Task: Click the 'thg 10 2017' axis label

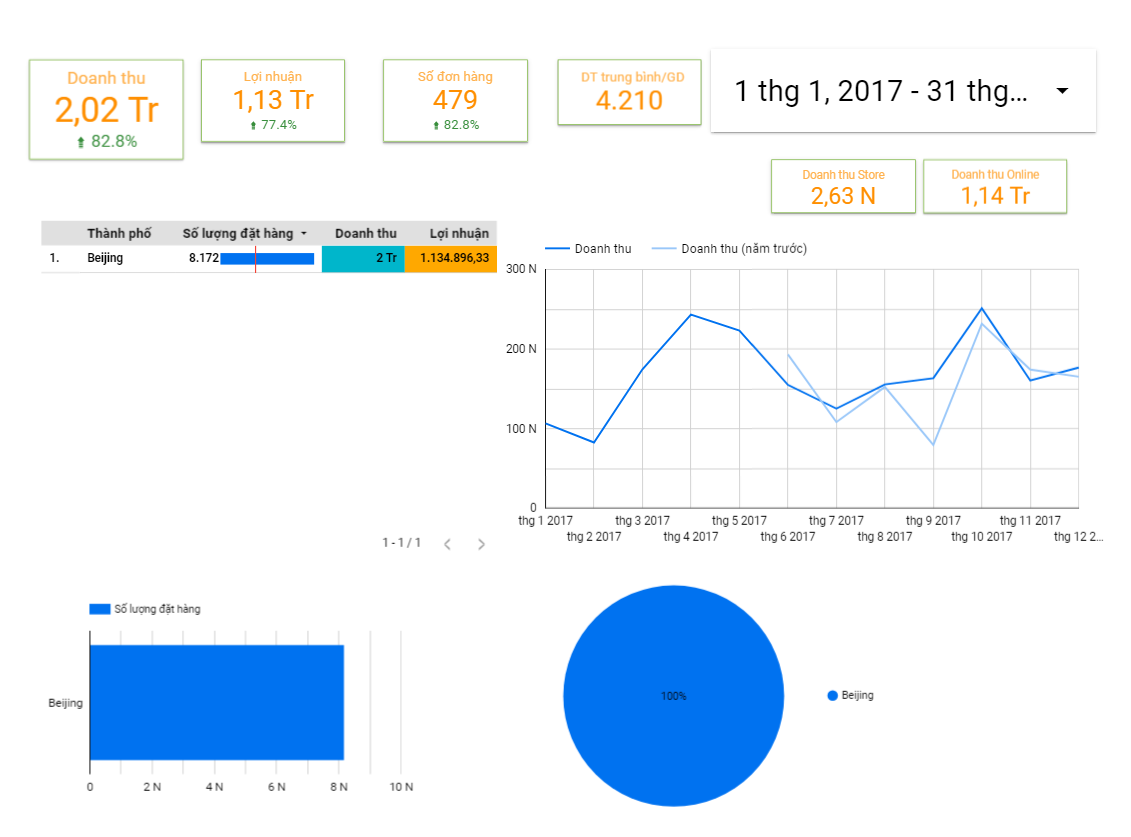Action: [x=981, y=536]
